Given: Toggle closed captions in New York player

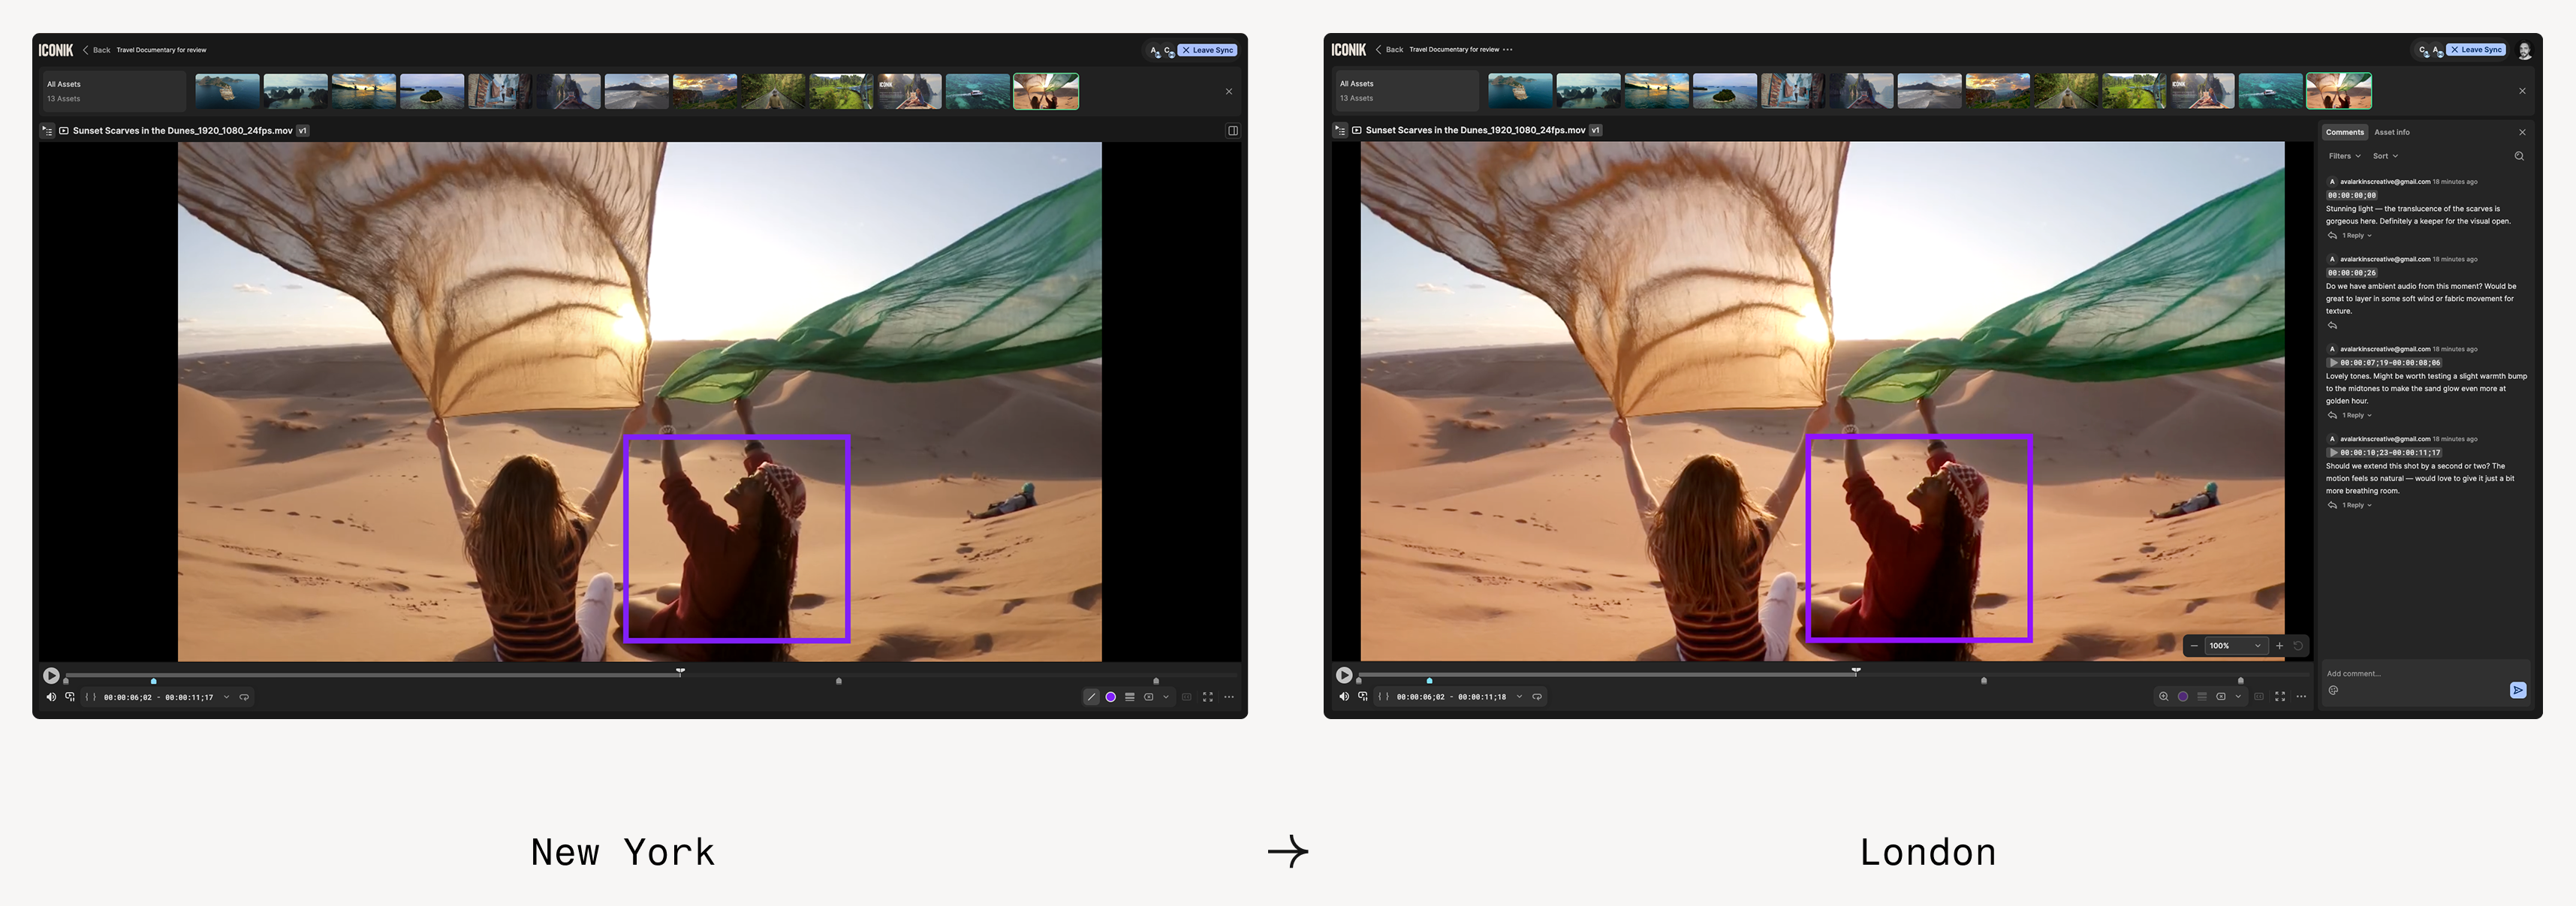Looking at the screenshot, I should pos(1186,697).
